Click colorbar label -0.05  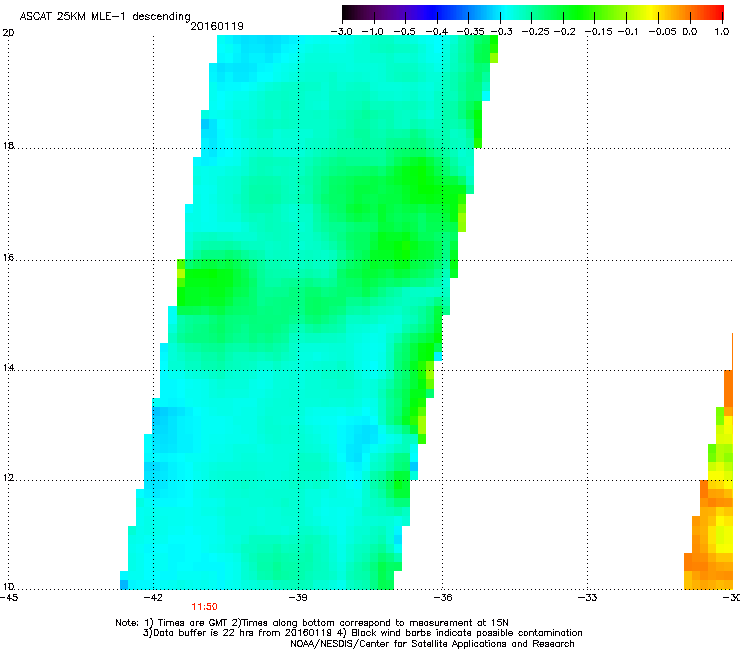pyautogui.click(x=663, y=32)
